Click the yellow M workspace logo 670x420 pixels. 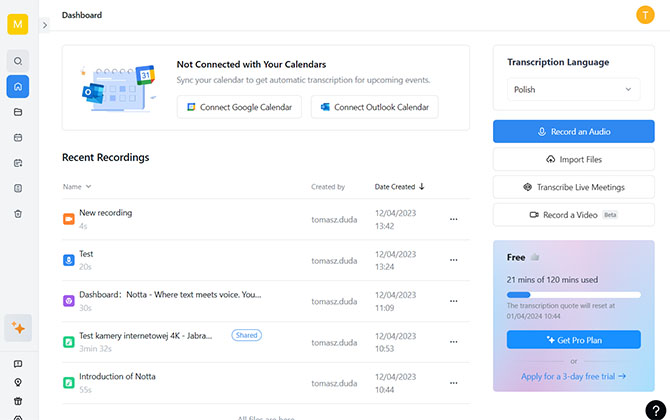point(18,24)
